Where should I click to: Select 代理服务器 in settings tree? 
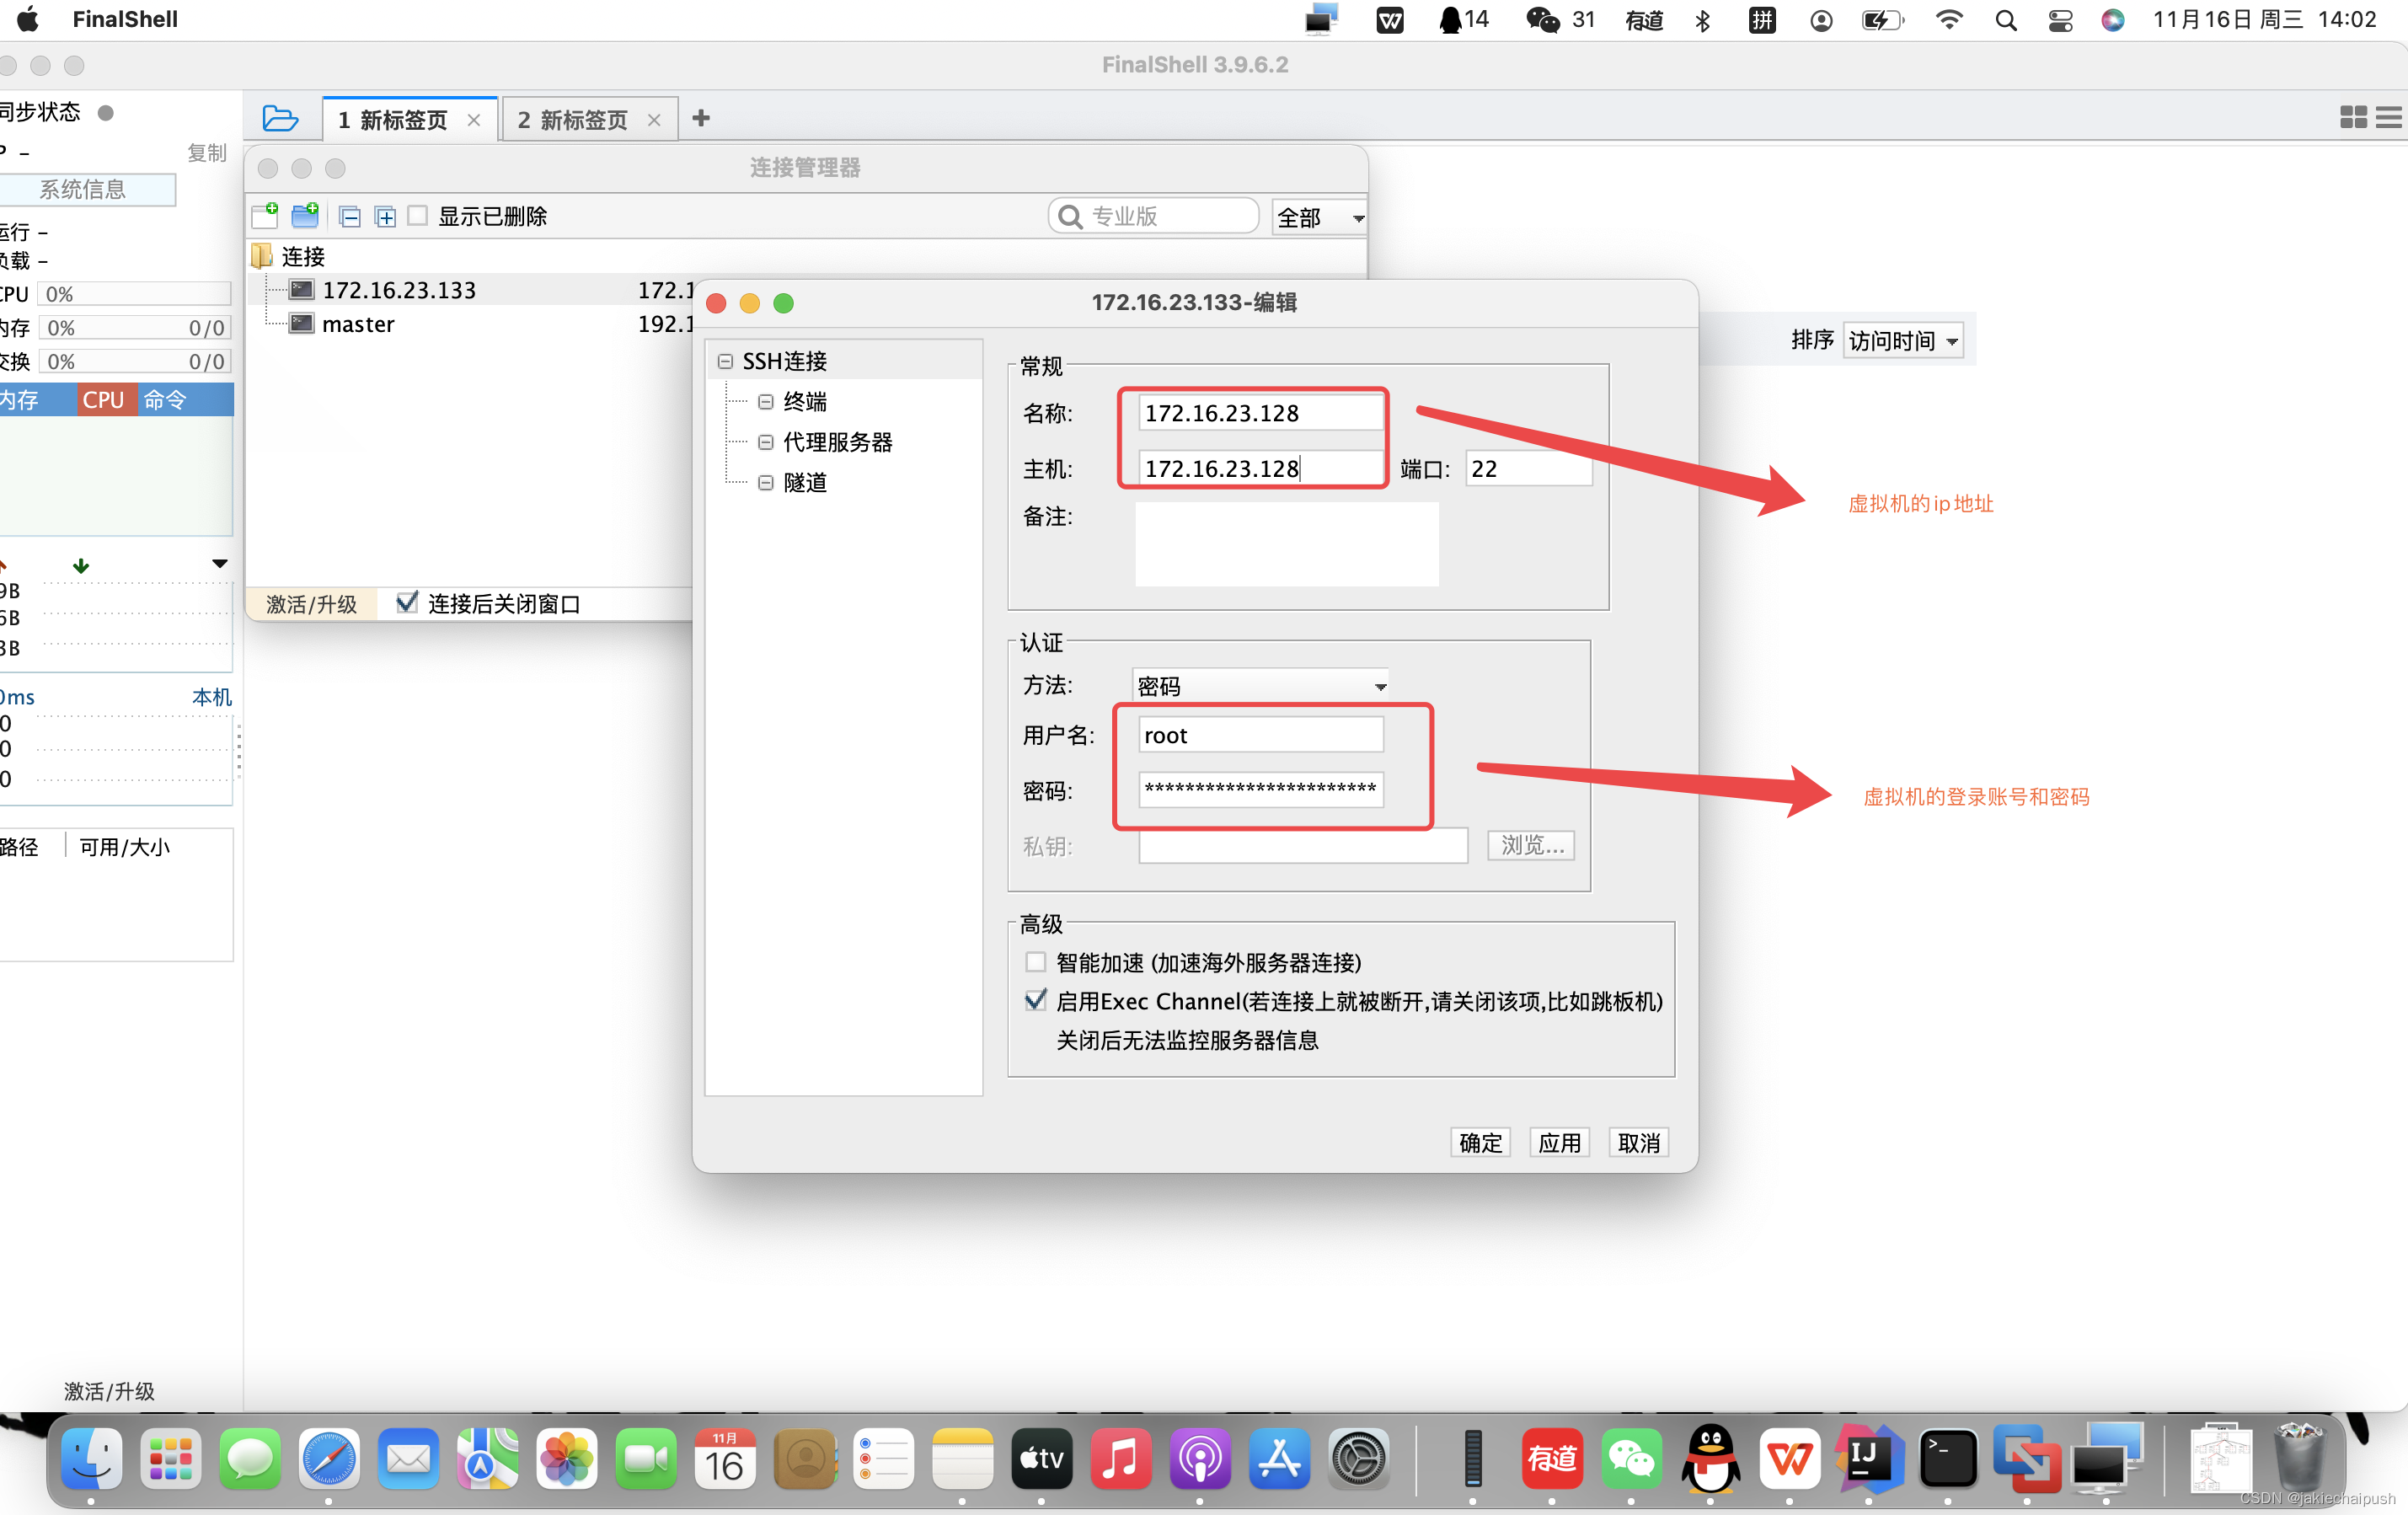coord(837,442)
